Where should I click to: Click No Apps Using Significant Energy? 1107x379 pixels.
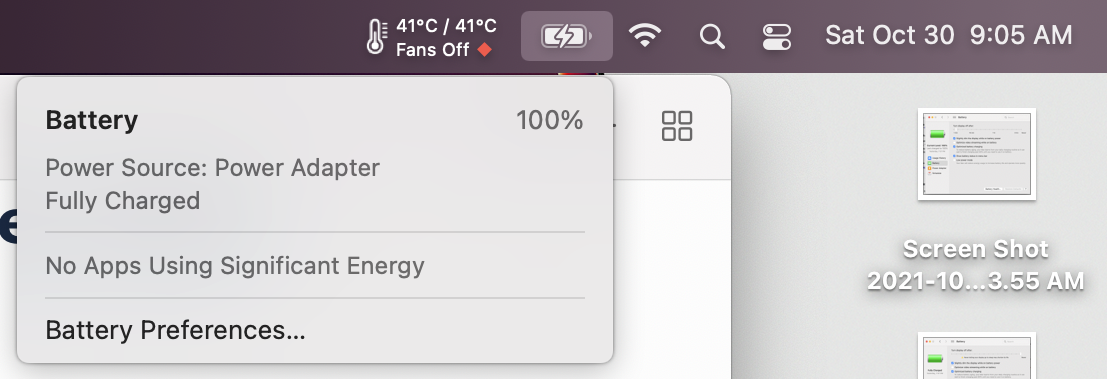[235, 266]
